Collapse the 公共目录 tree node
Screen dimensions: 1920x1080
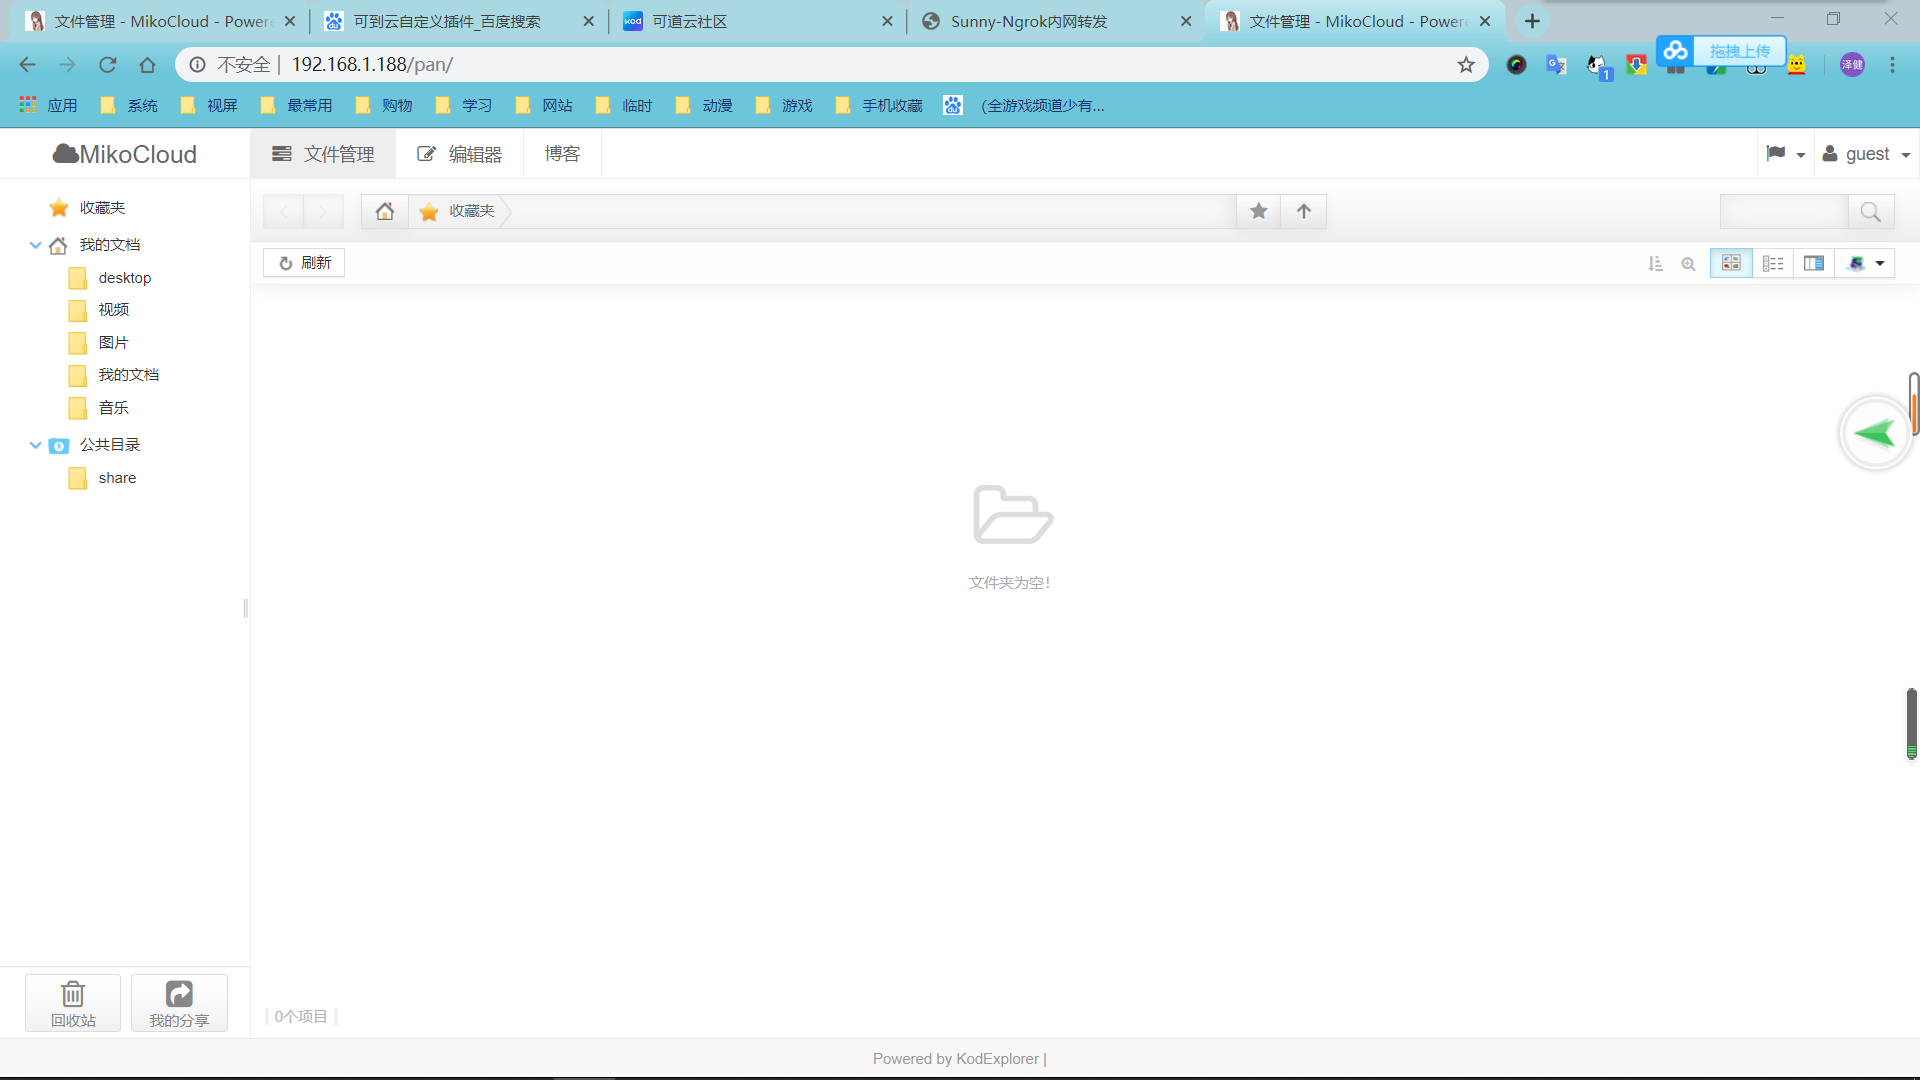click(35, 445)
